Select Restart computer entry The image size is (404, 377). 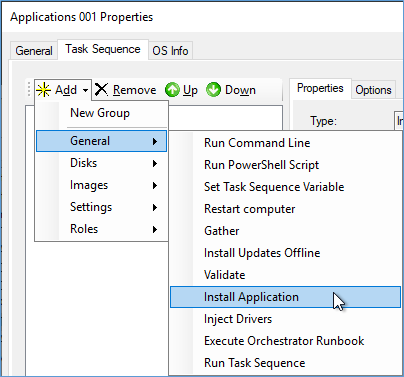click(285, 209)
